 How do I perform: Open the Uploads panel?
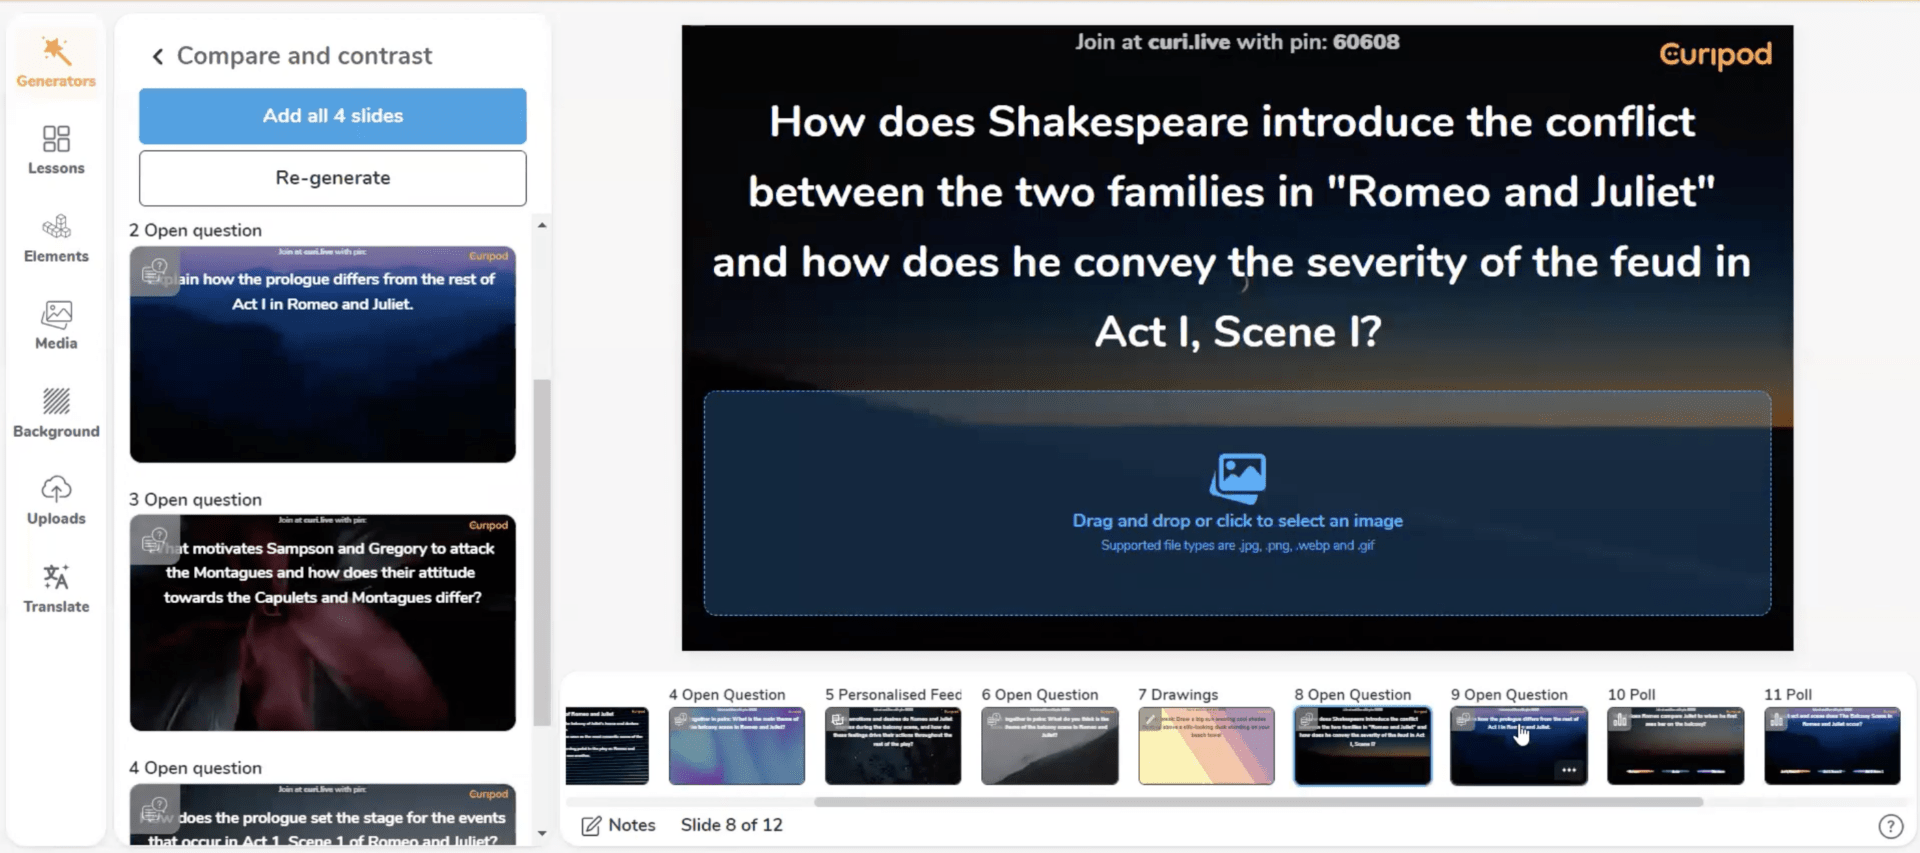56,500
